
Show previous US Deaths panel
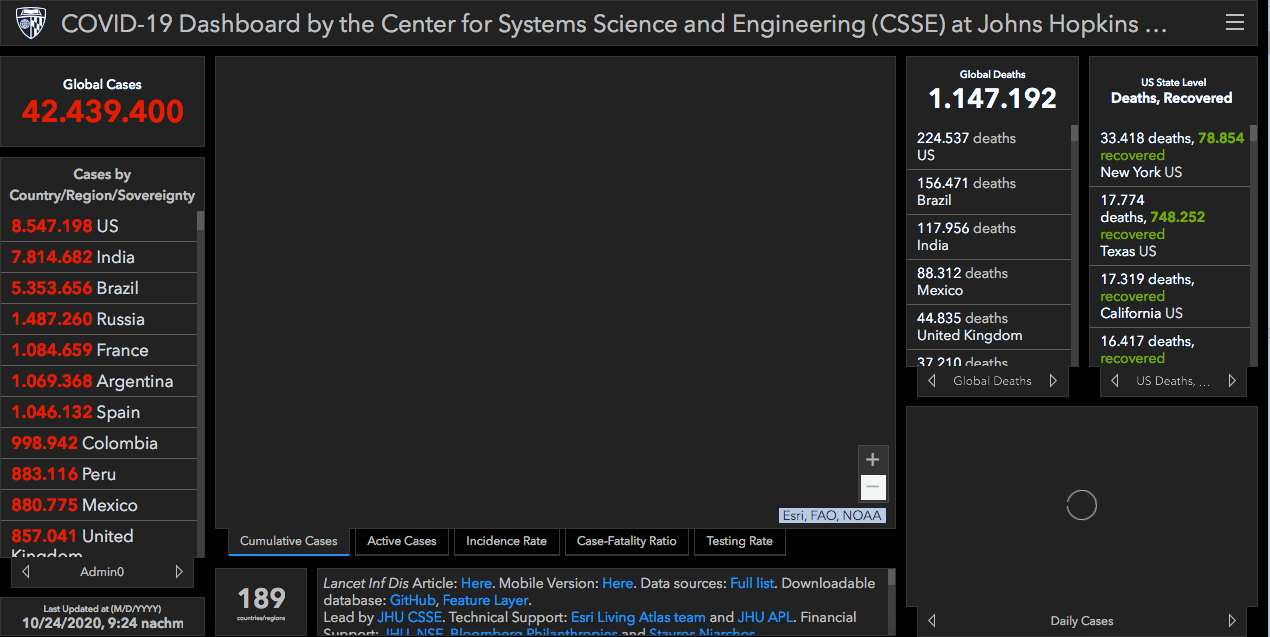1115,381
